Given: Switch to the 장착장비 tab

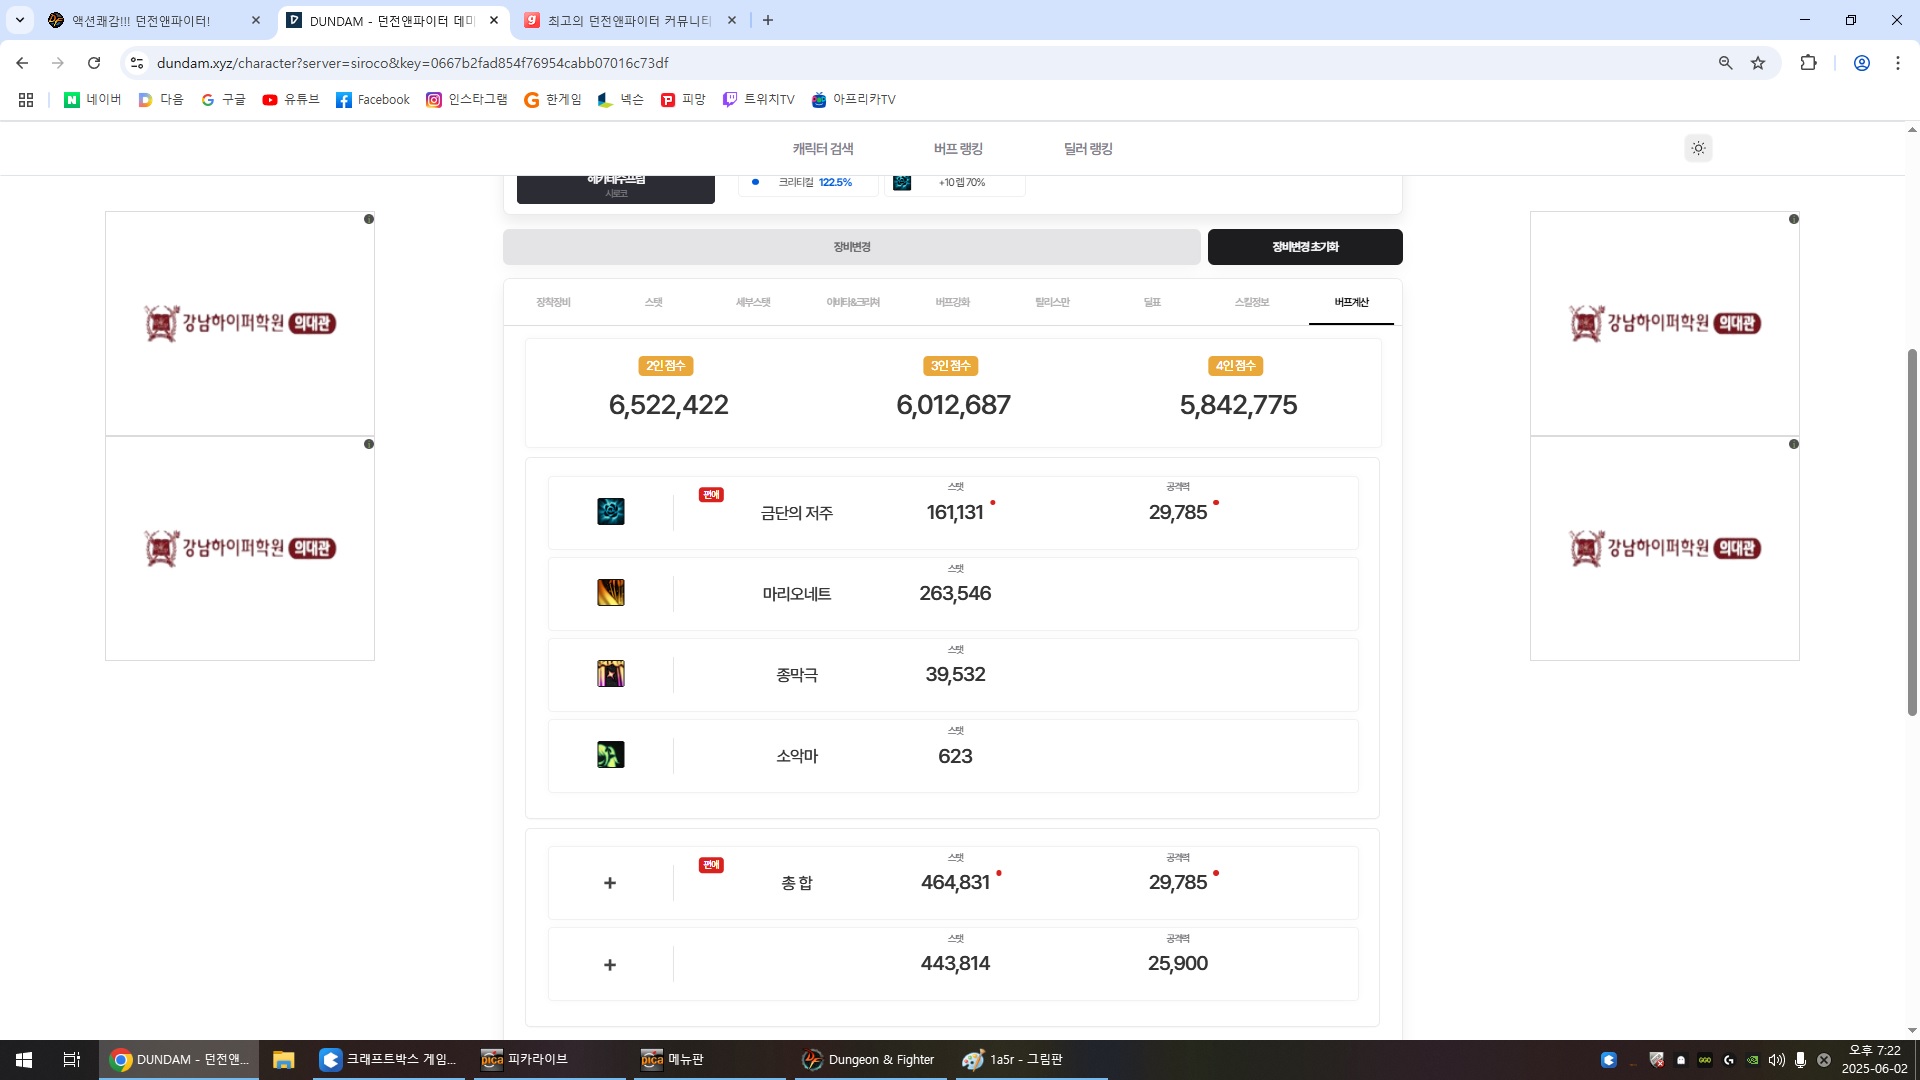Looking at the screenshot, I should point(553,302).
